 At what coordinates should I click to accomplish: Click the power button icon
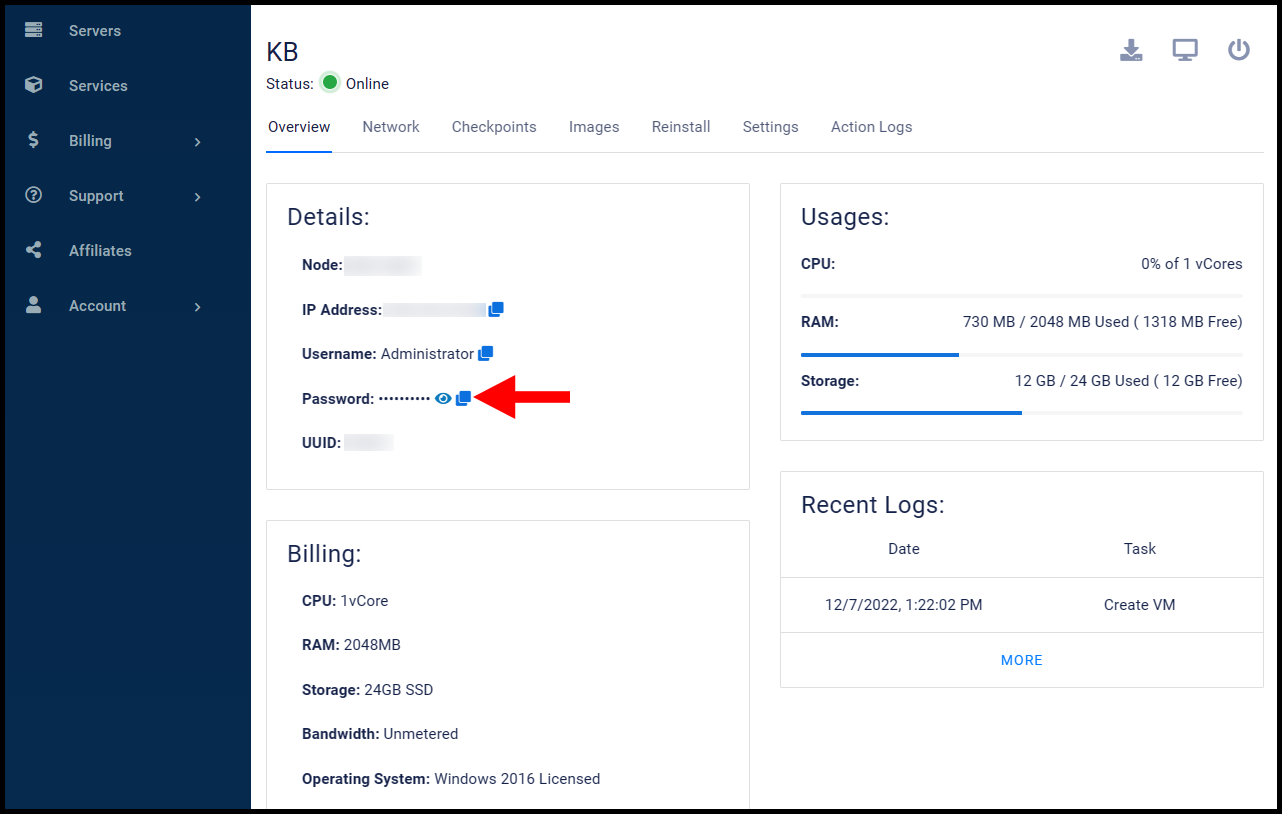(x=1239, y=50)
